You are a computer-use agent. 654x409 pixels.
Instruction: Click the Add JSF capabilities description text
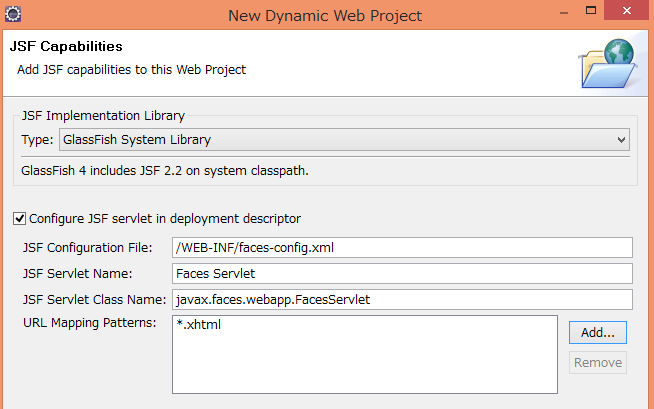(131, 70)
